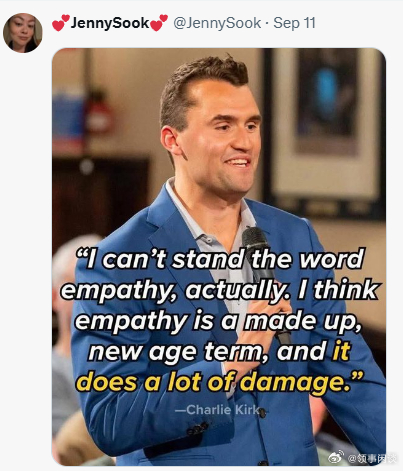Image resolution: width=403 pixels, height=471 pixels.
Task: Click the yellow "does a lot of damage" text
Action: point(219,381)
